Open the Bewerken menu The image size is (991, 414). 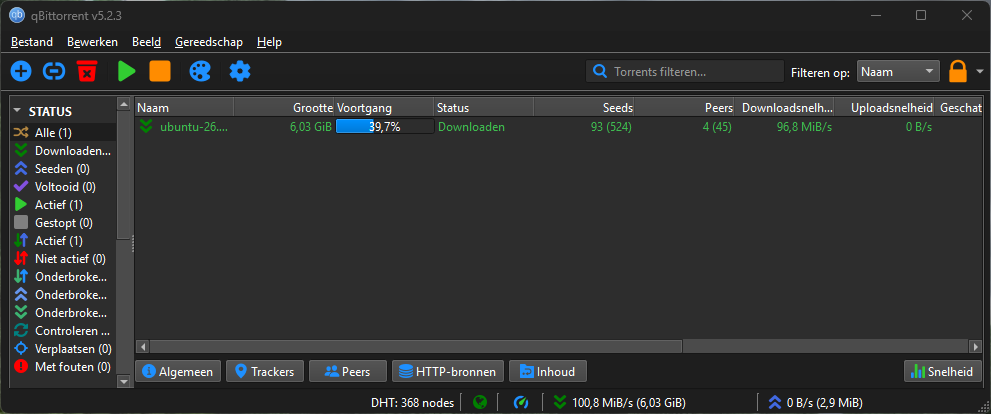click(x=92, y=42)
